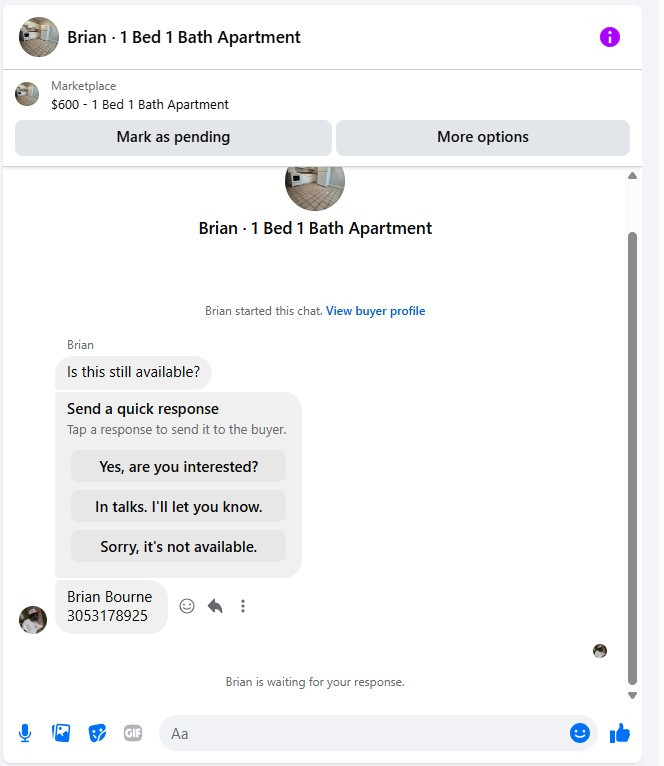This screenshot has width=664, height=766.
Task: Open the sticker picker icon
Action: (97, 733)
